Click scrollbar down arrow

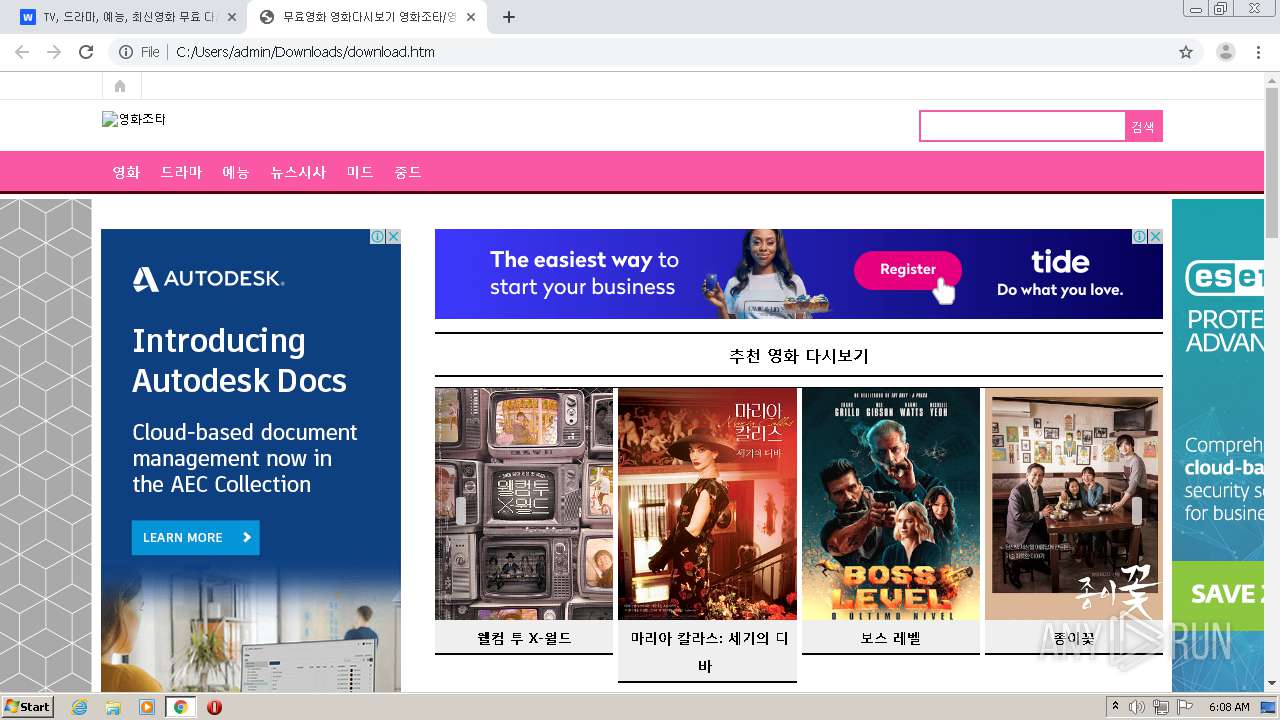1272,684
